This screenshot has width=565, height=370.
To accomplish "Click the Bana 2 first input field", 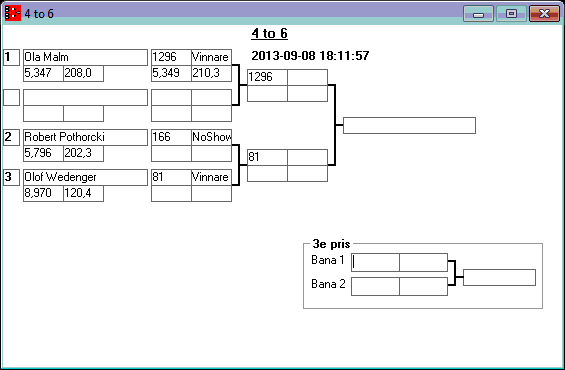I will [x=375, y=286].
